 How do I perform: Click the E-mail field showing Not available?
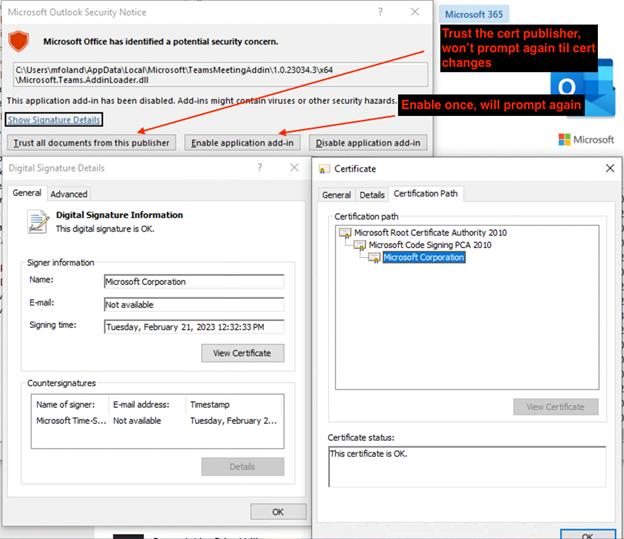pos(194,305)
